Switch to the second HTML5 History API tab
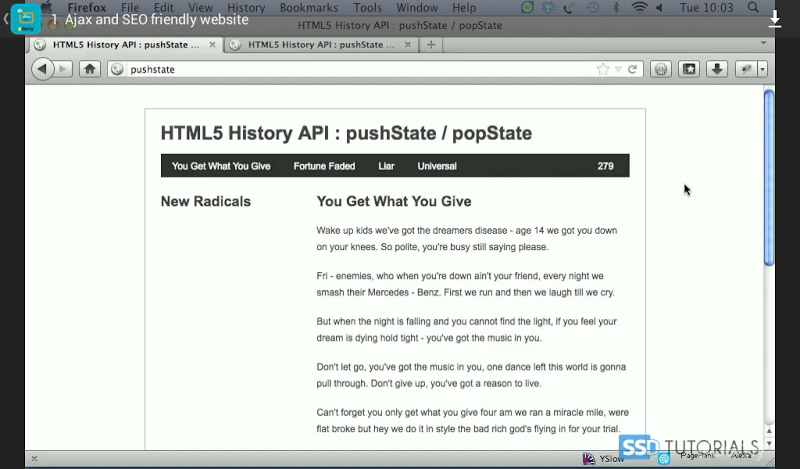The height and width of the screenshot is (469, 800). [321, 45]
